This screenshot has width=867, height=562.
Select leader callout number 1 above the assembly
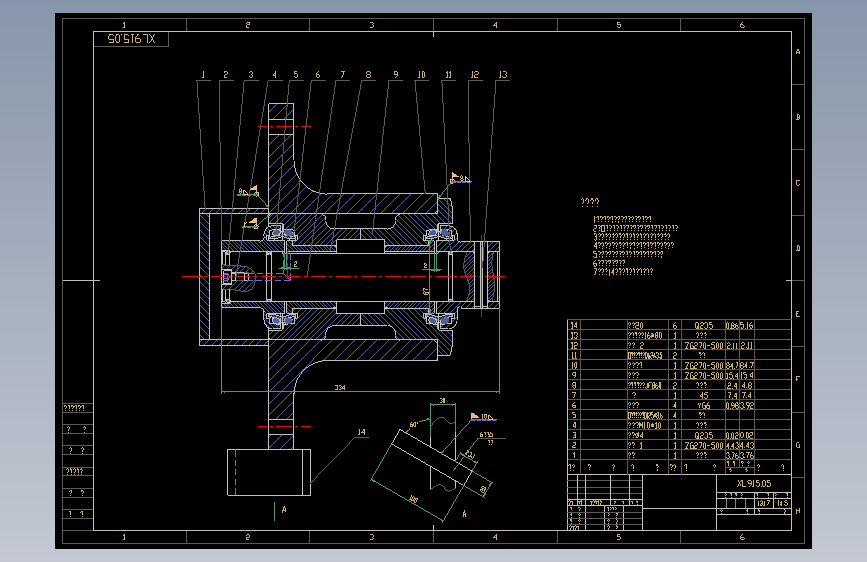(x=203, y=75)
